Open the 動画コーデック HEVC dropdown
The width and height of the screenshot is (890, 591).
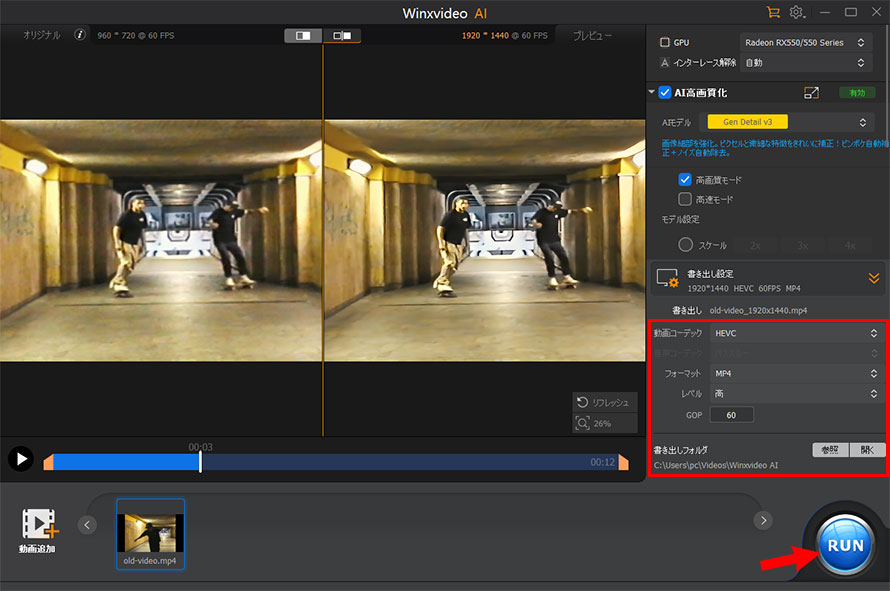pyautogui.click(x=794, y=333)
